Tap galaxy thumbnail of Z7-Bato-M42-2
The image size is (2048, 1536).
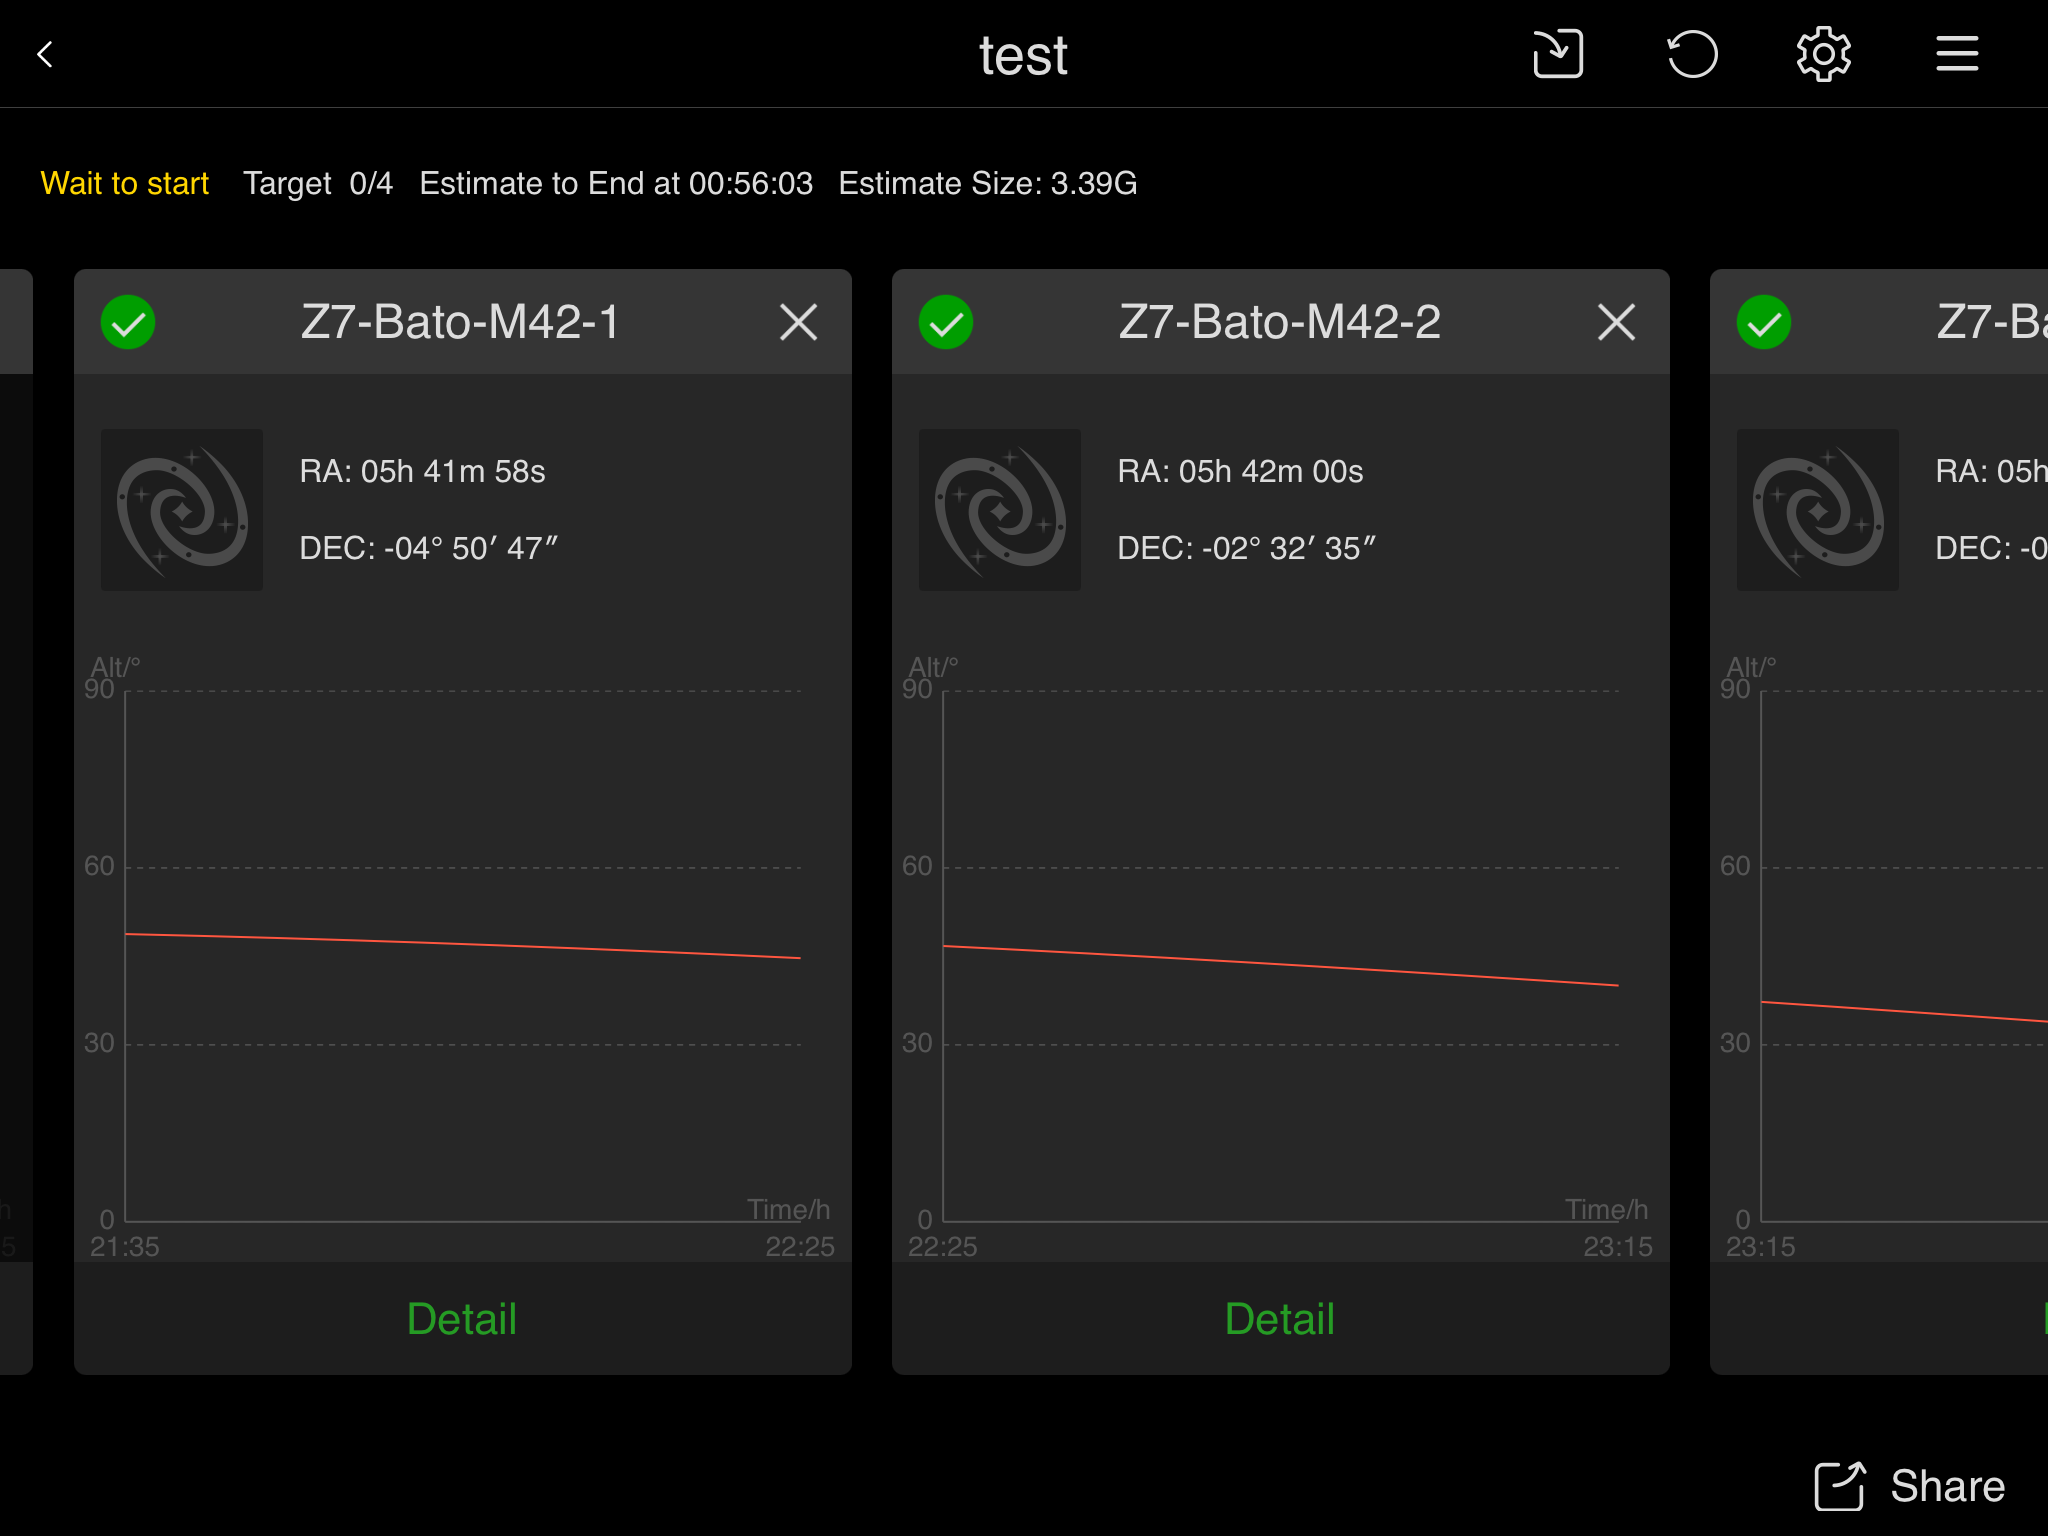click(x=1000, y=510)
